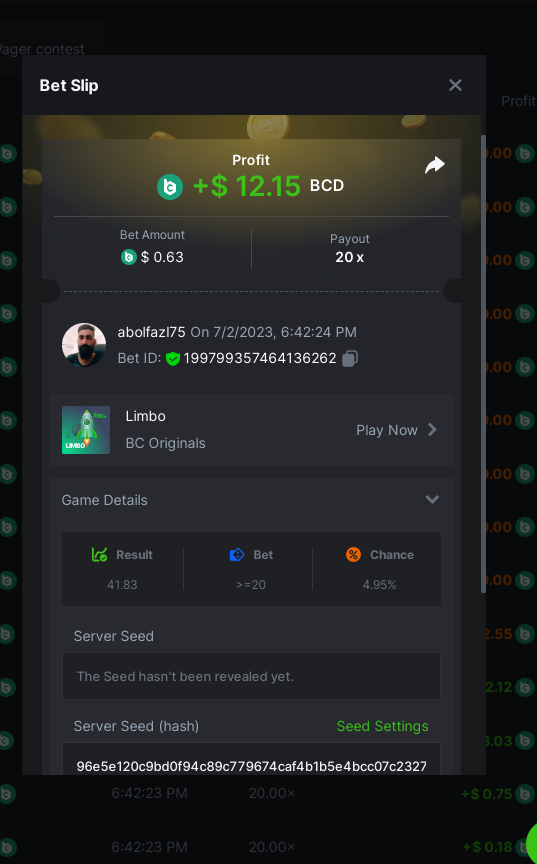Click the share arrow icon
Viewport: 537px width, 864px height.
pyautogui.click(x=435, y=165)
